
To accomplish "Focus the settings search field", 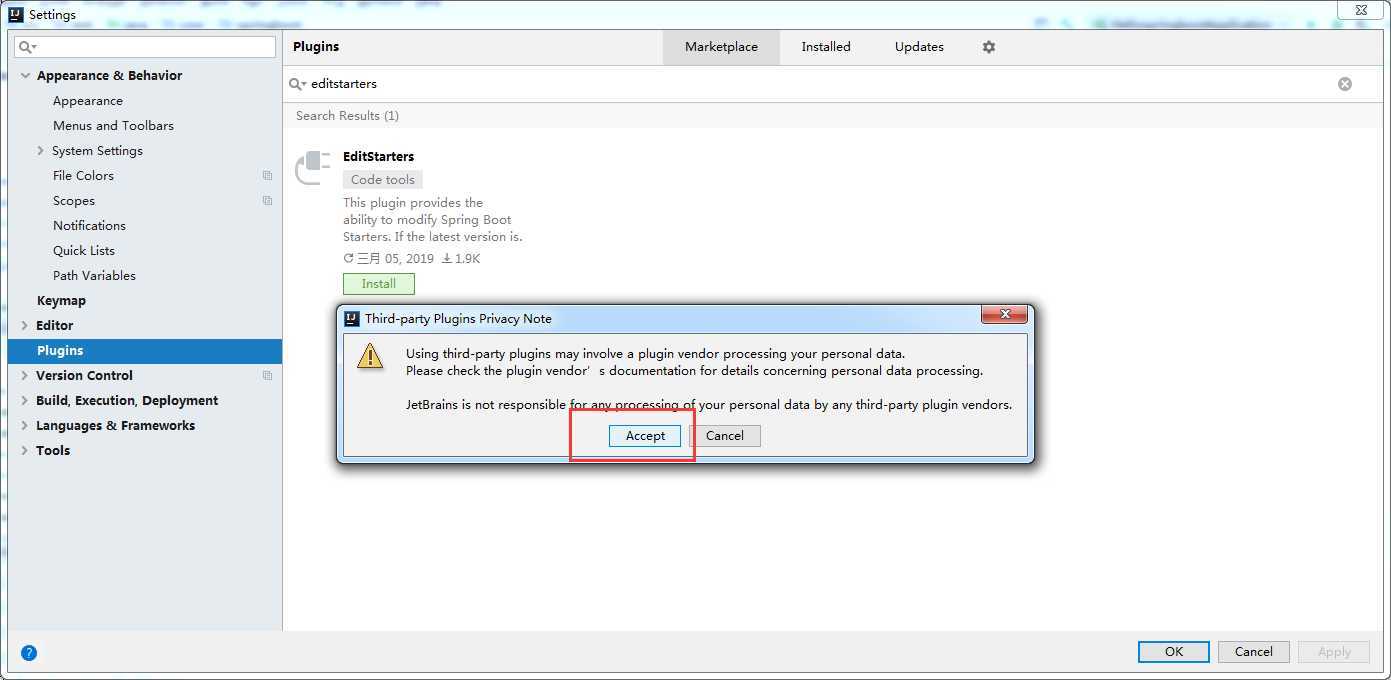I will pyautogui.click(x=145, y=47).
